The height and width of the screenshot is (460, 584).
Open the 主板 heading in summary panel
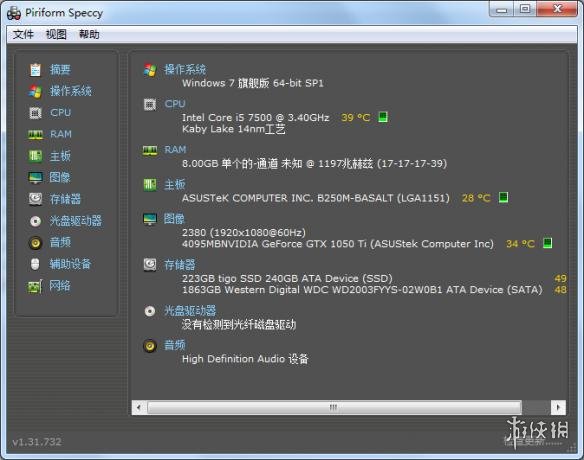[175, 184]
